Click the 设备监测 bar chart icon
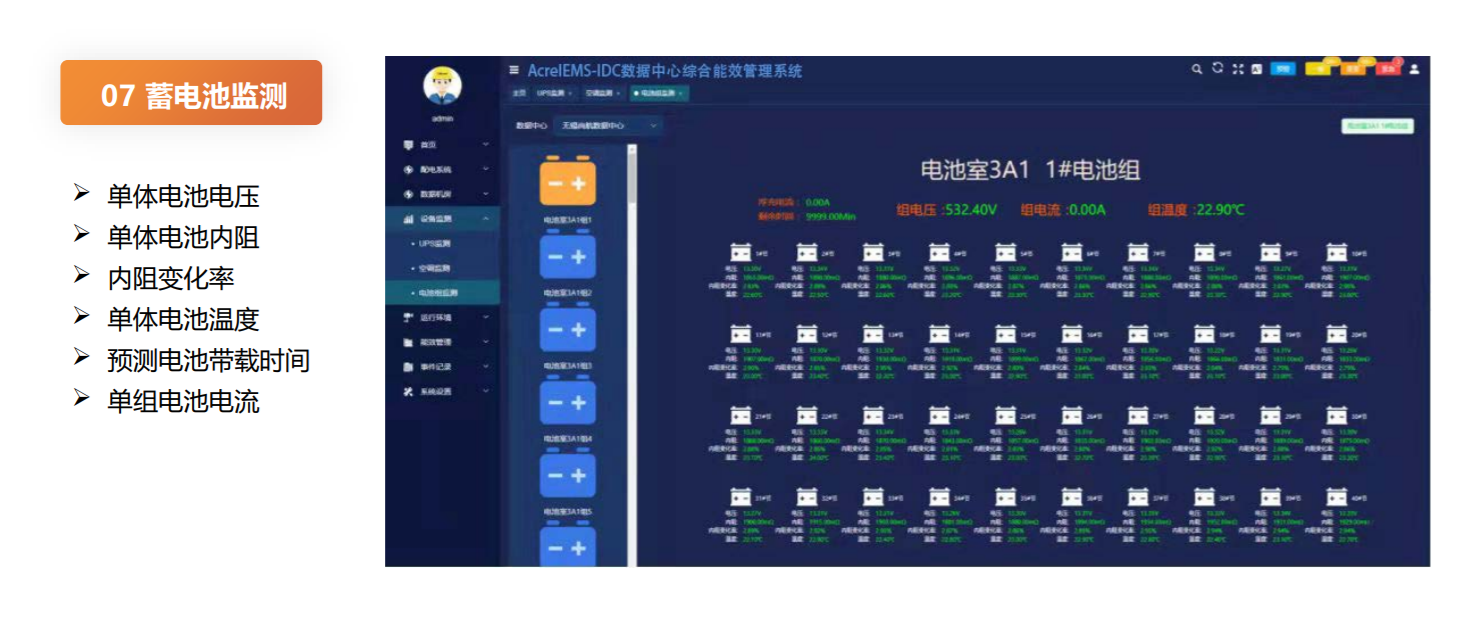This screenshot has width=1479, height=632. [x=408, y=219]
